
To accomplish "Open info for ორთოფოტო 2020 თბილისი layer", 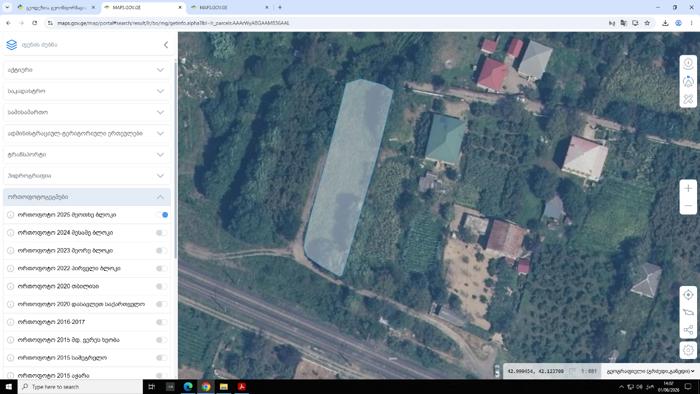I will [10, 286].
